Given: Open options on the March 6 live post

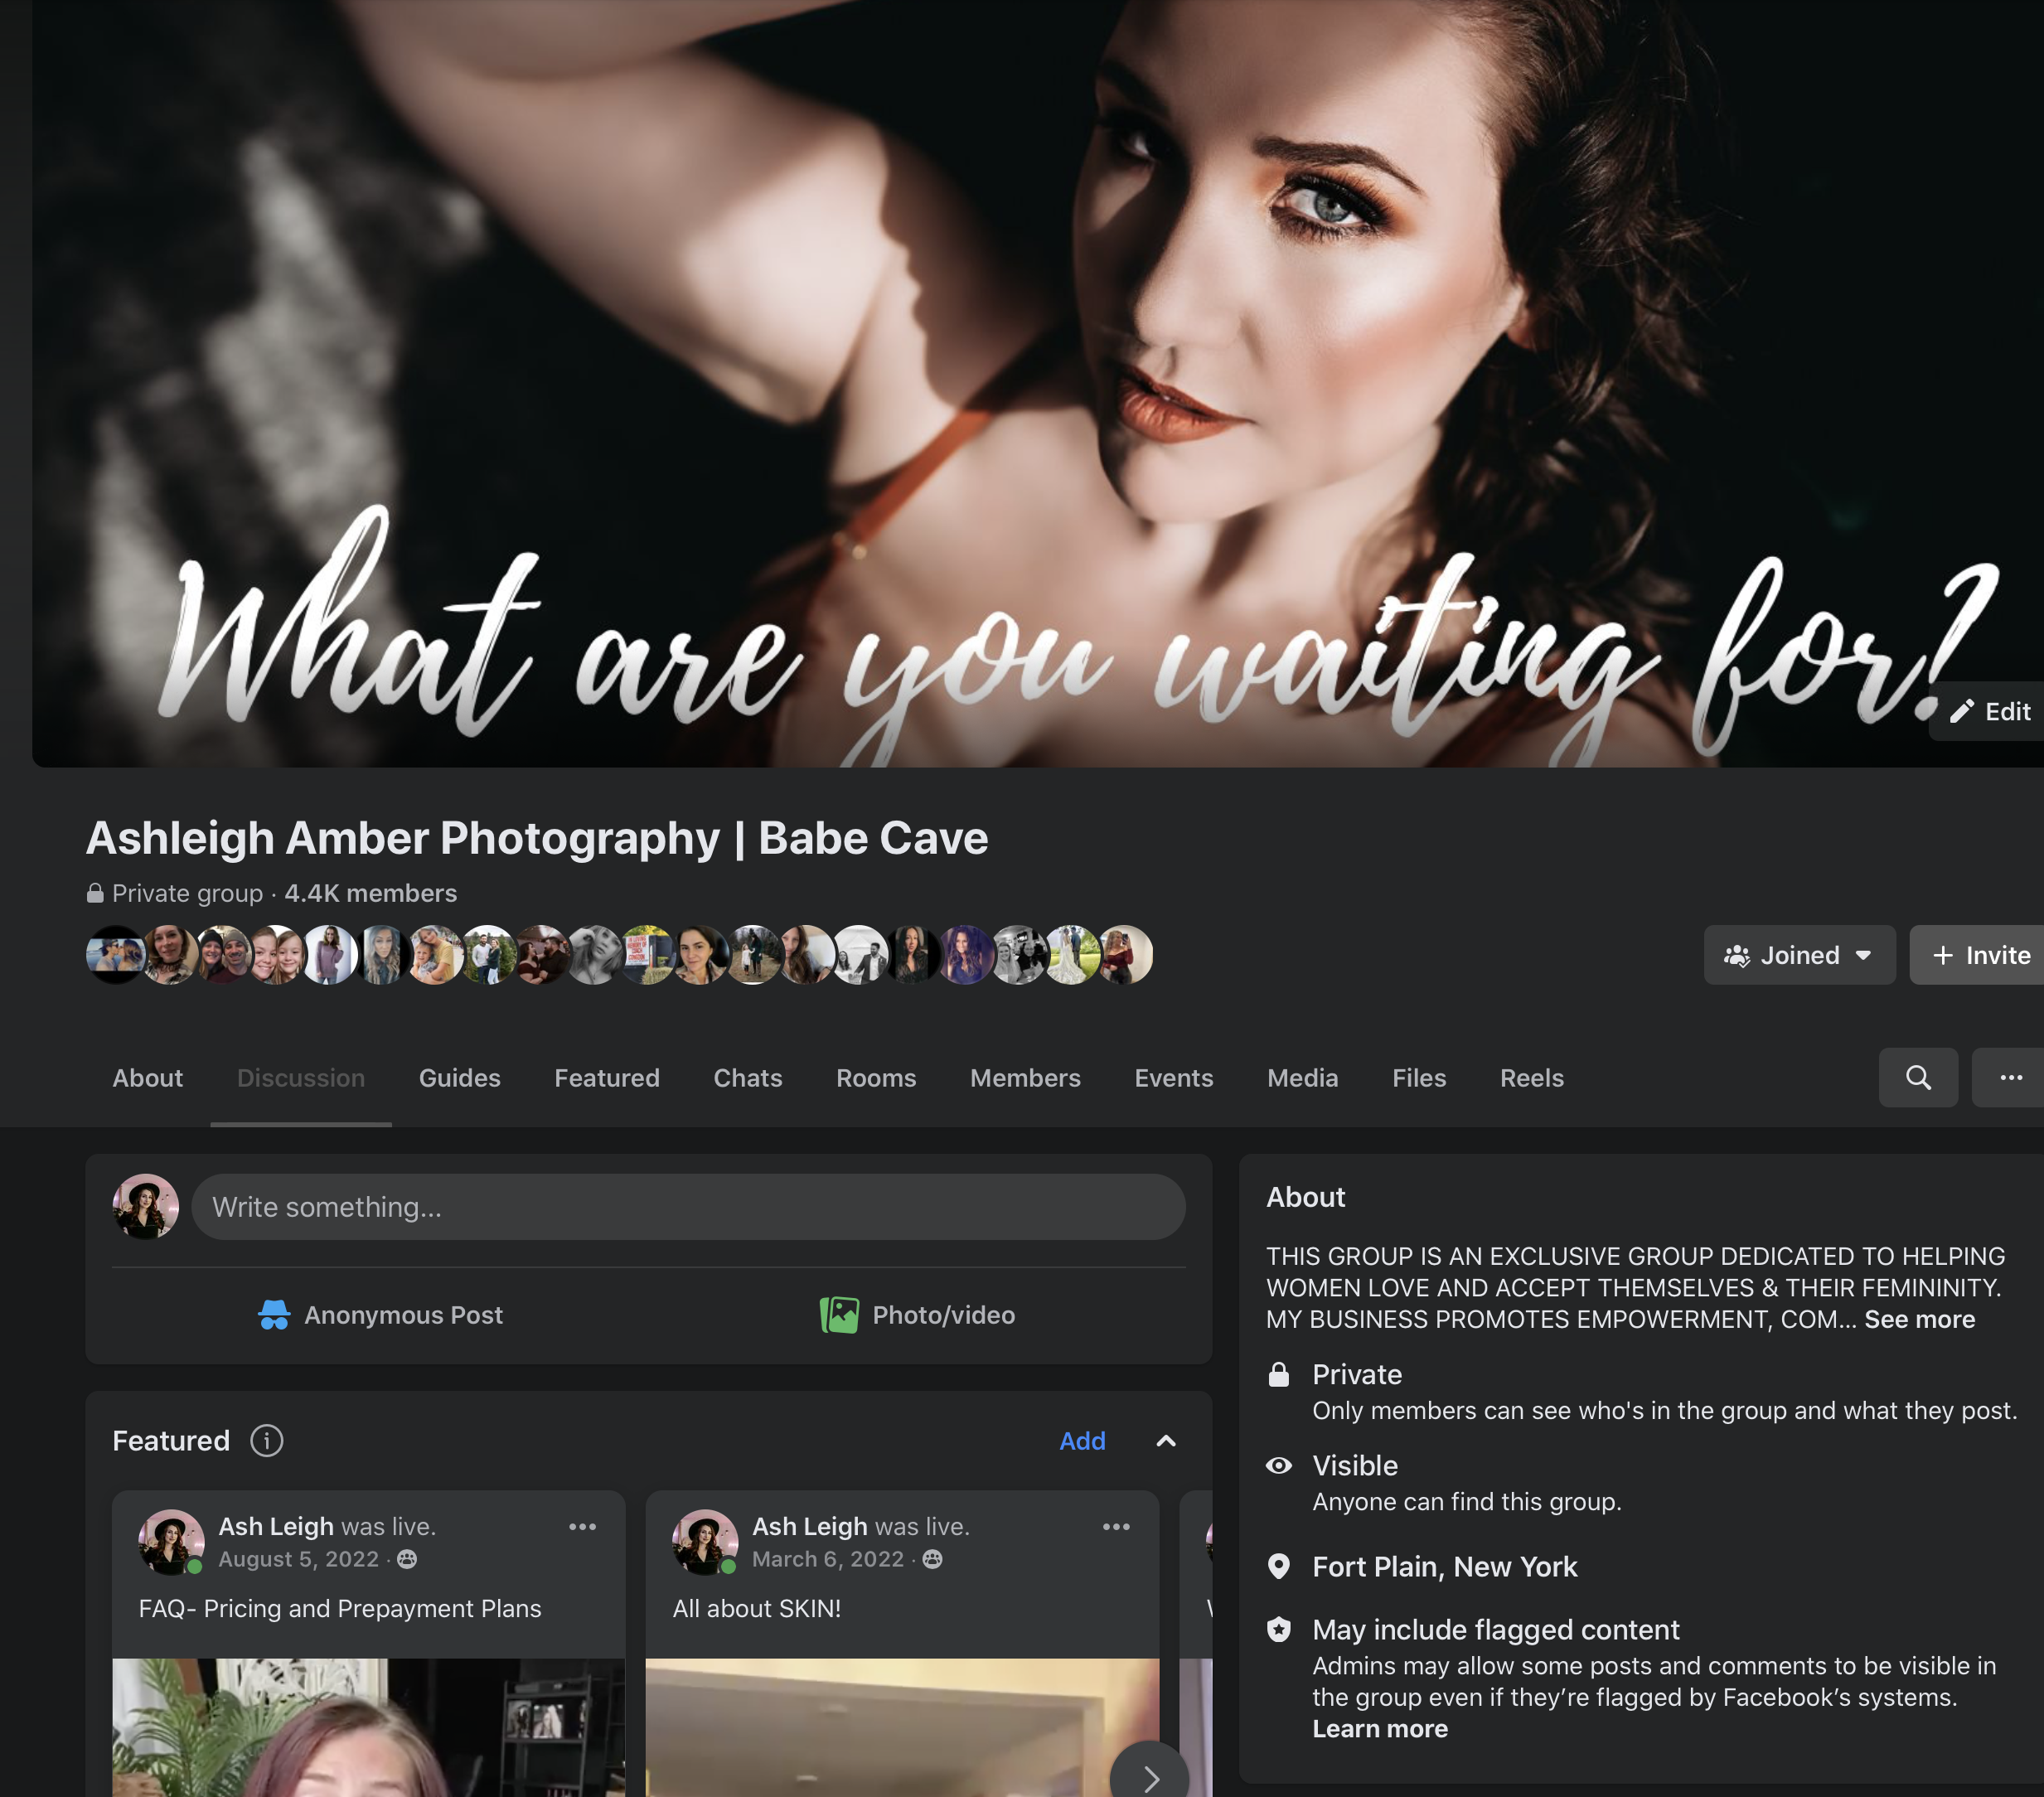Looking at the screenshot, I should [1115, 1526].
